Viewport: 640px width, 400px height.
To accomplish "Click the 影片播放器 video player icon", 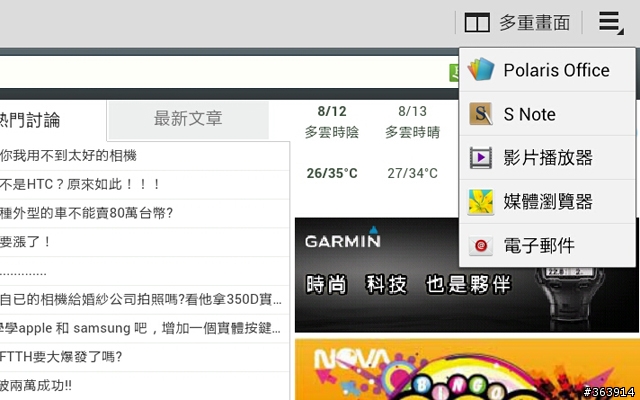I will tap(480, 158).
